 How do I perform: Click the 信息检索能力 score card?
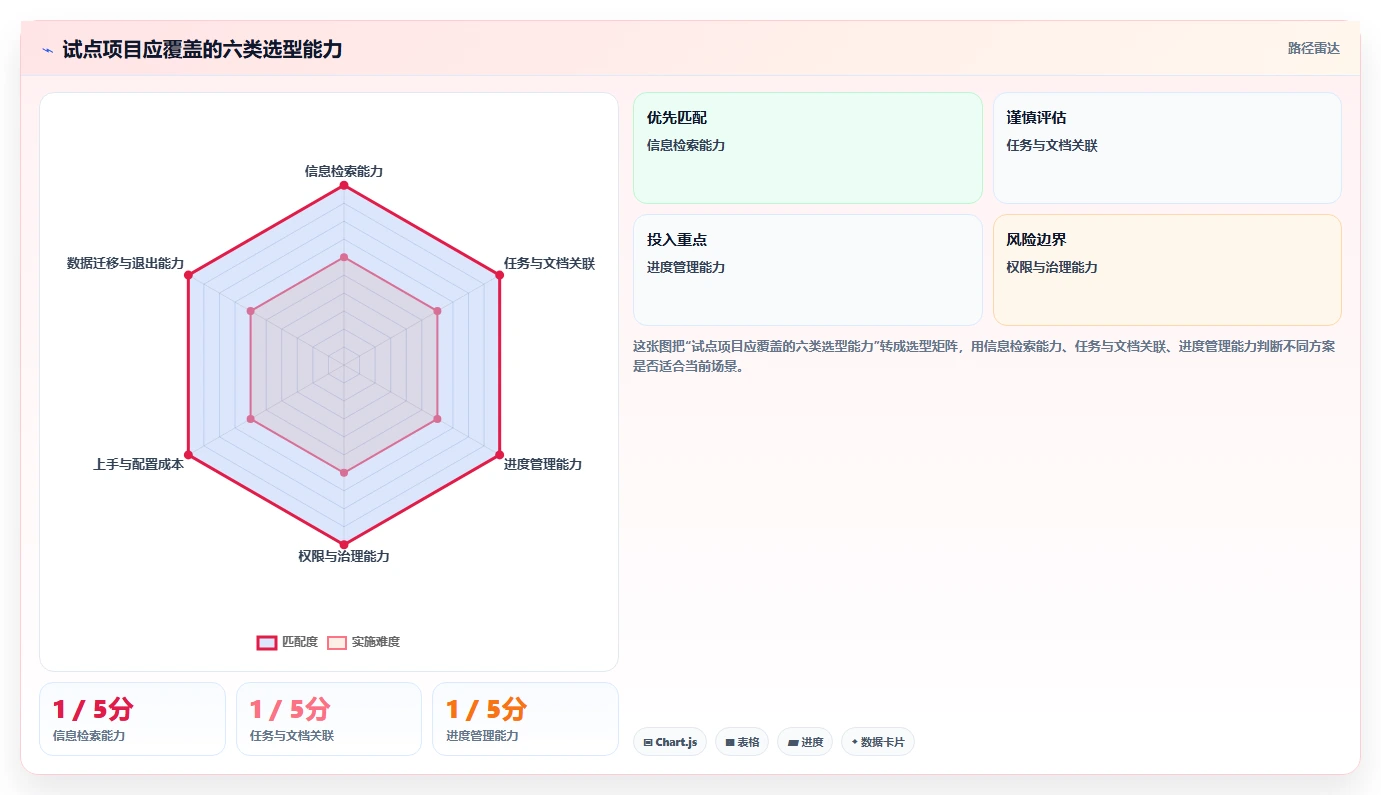point(132,719)
